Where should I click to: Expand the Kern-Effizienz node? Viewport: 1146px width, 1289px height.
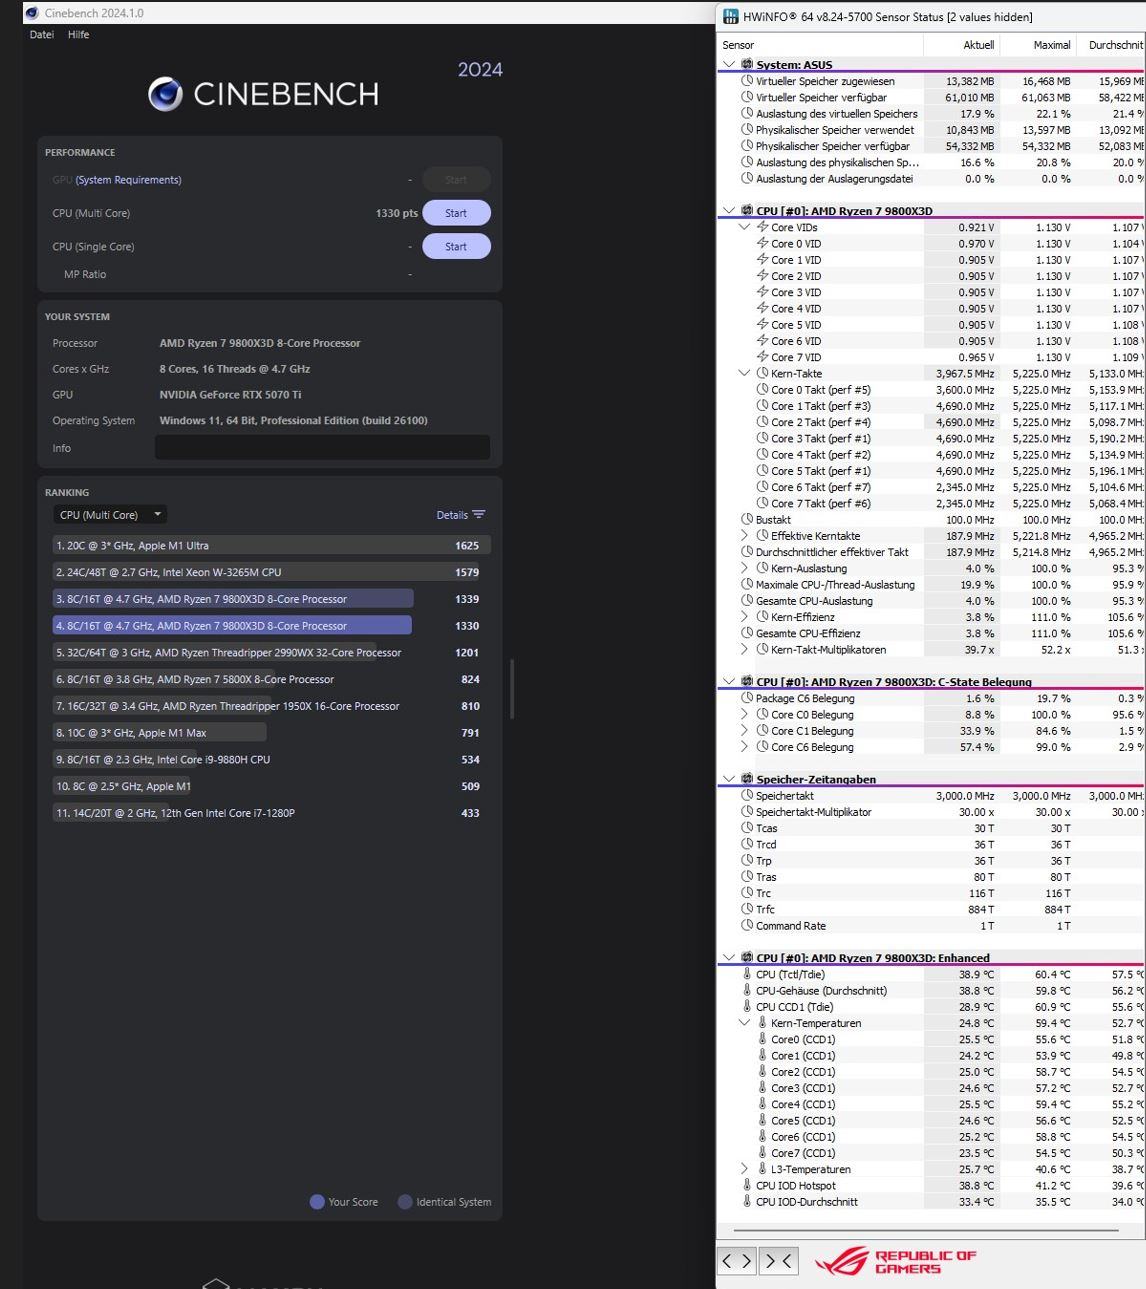click(744, 617)
